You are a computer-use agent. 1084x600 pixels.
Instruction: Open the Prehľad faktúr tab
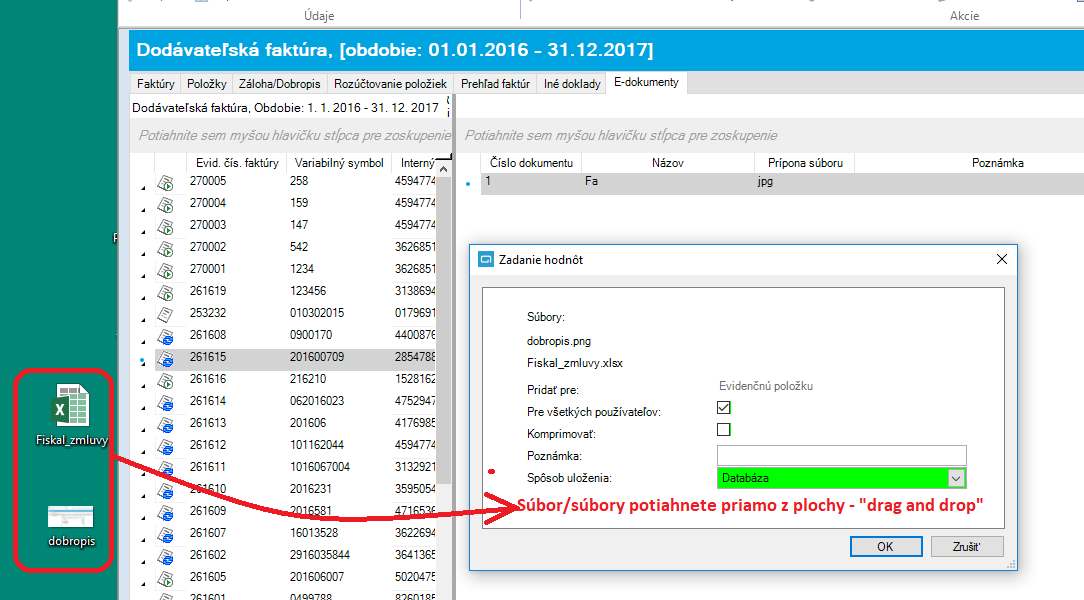pos(495,84)
